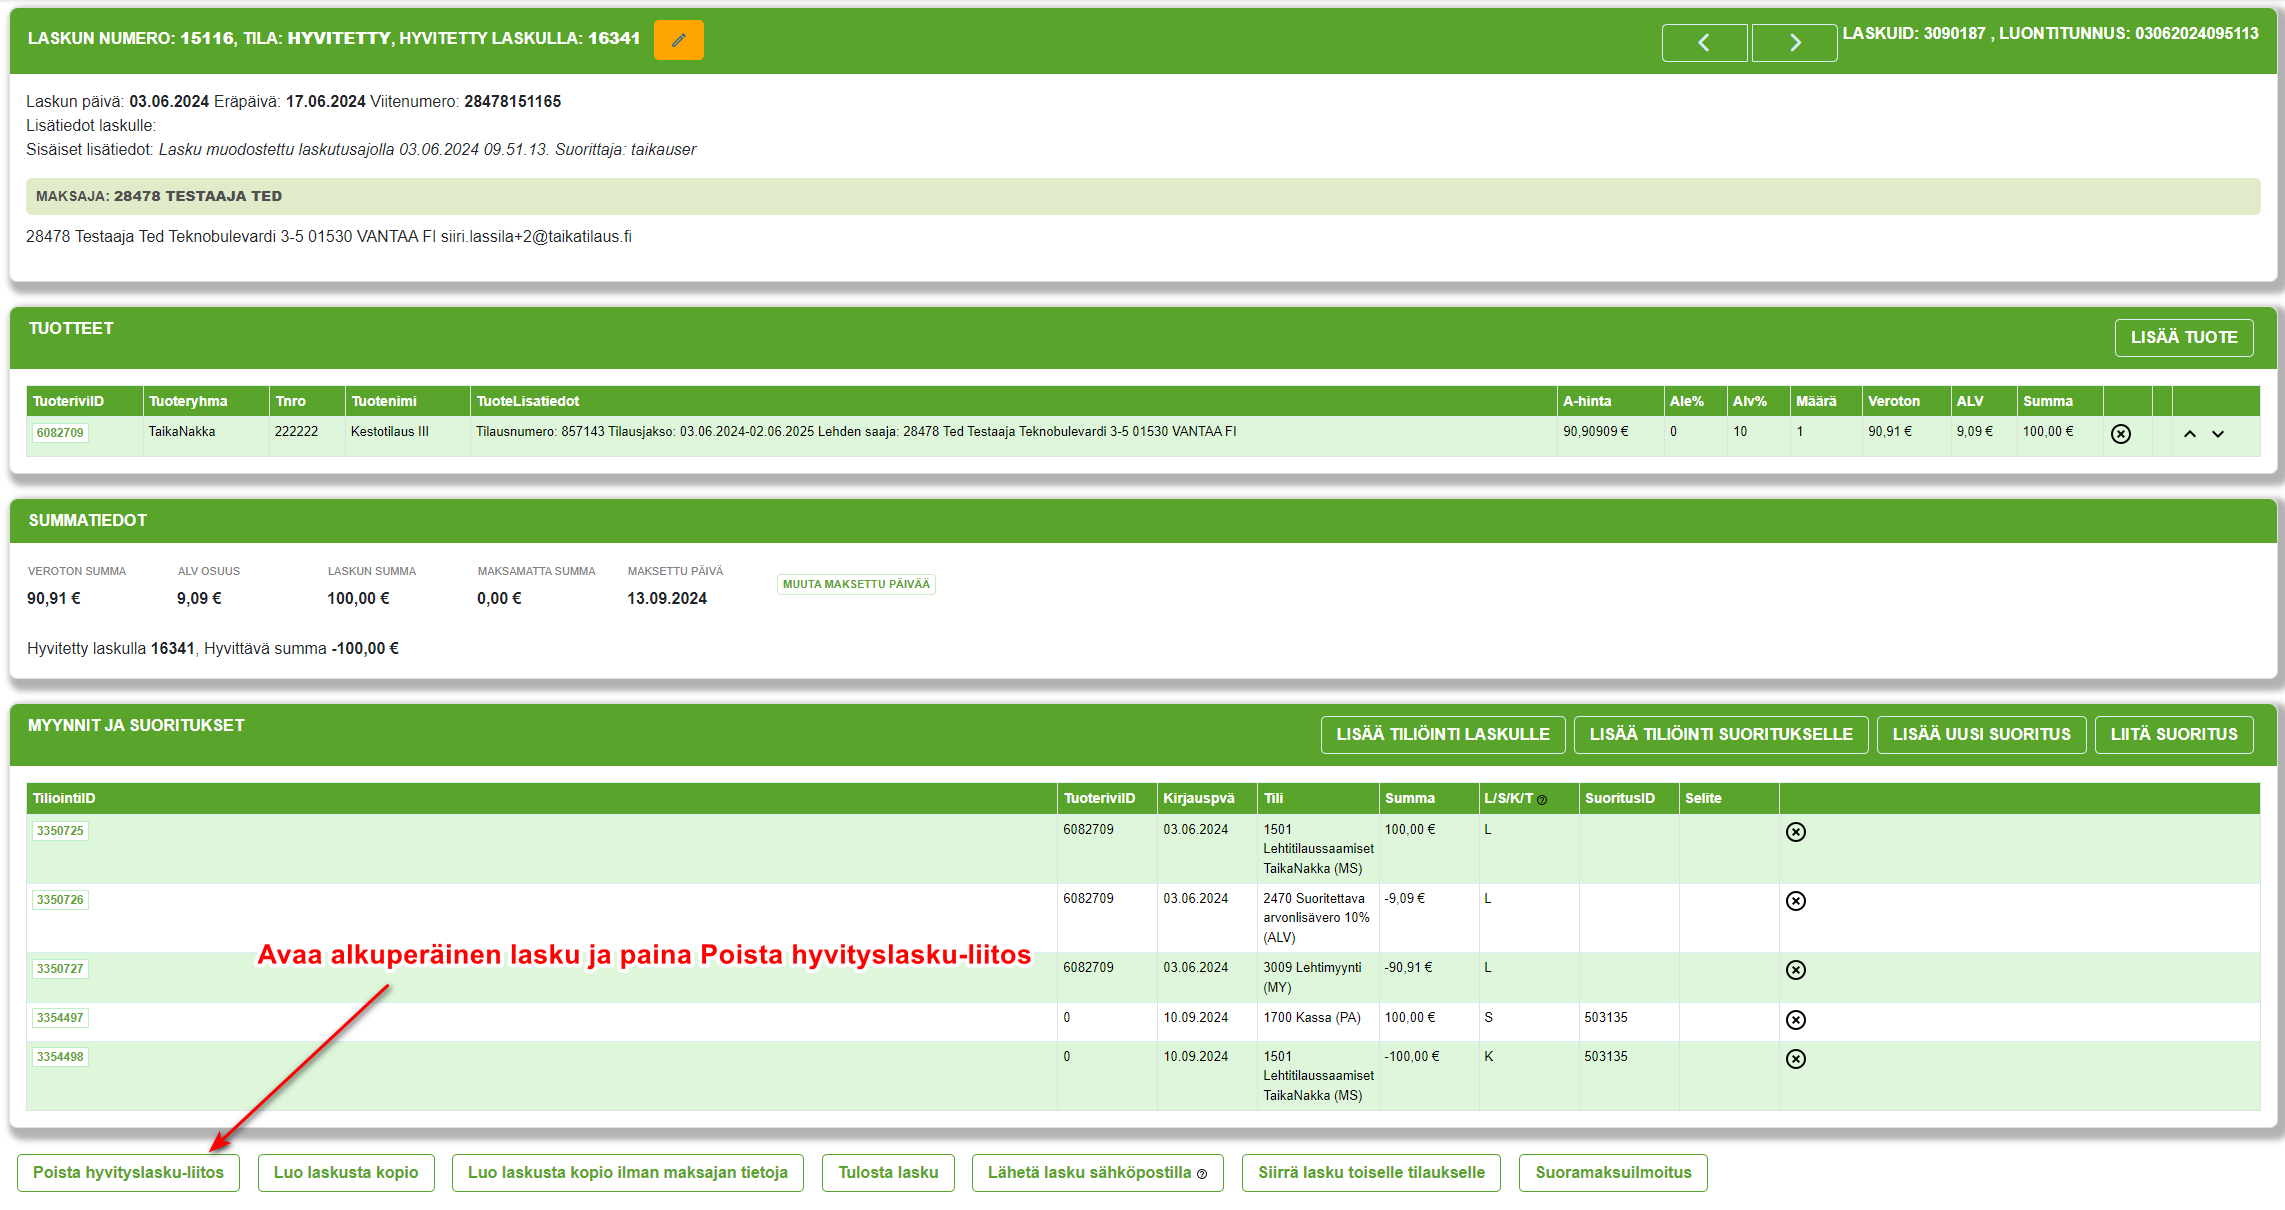Click Poista hyvityslasku-liitos button
The height and width of the screenshot is (1210, 2285).
point(128,1173)
